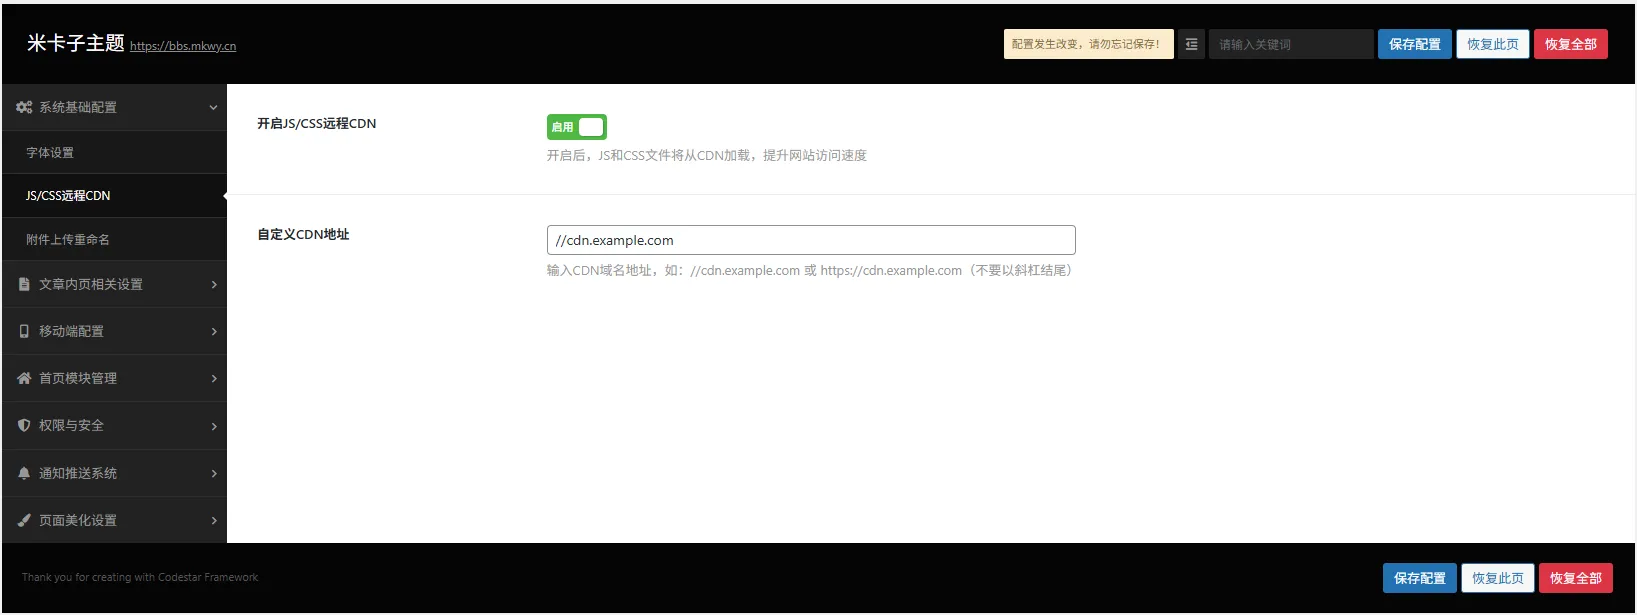The width and height of the screenshot is (1637, 615).
Task: Focus the 自定义CDN地址 text field
Action: click(x=811, y=240)
